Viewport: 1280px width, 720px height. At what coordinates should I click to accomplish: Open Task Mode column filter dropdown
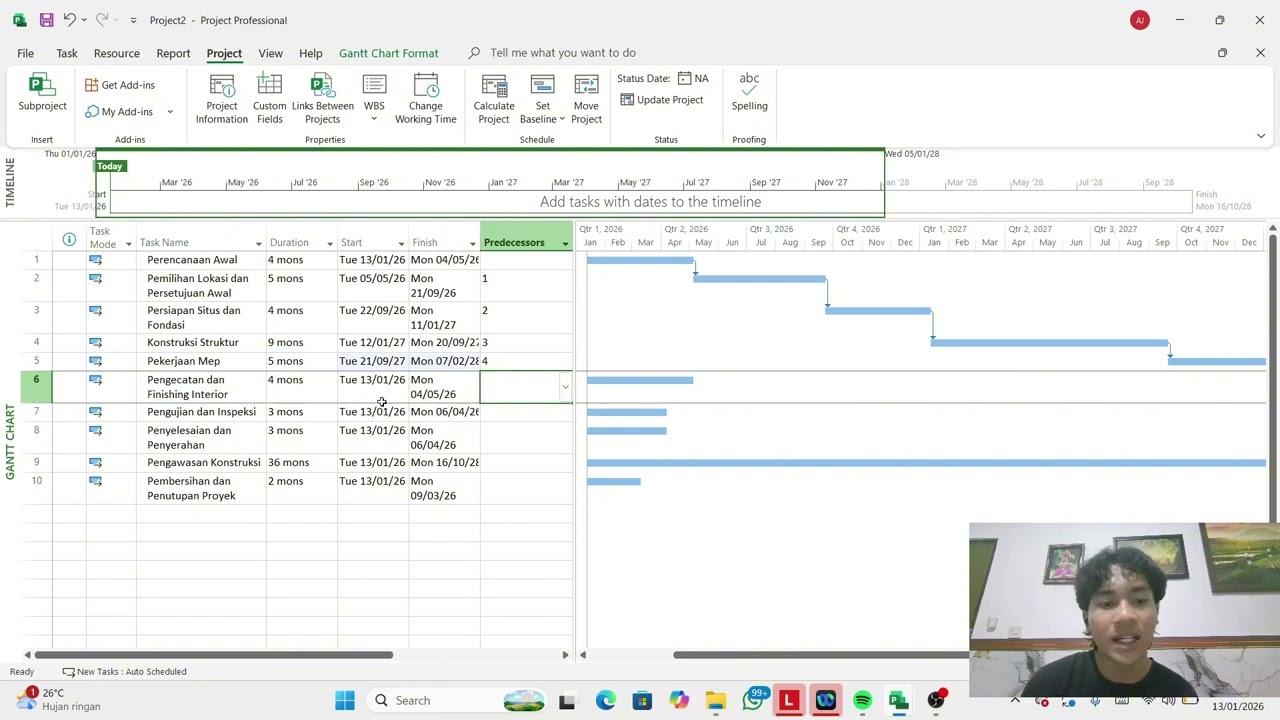coord(128,244)
